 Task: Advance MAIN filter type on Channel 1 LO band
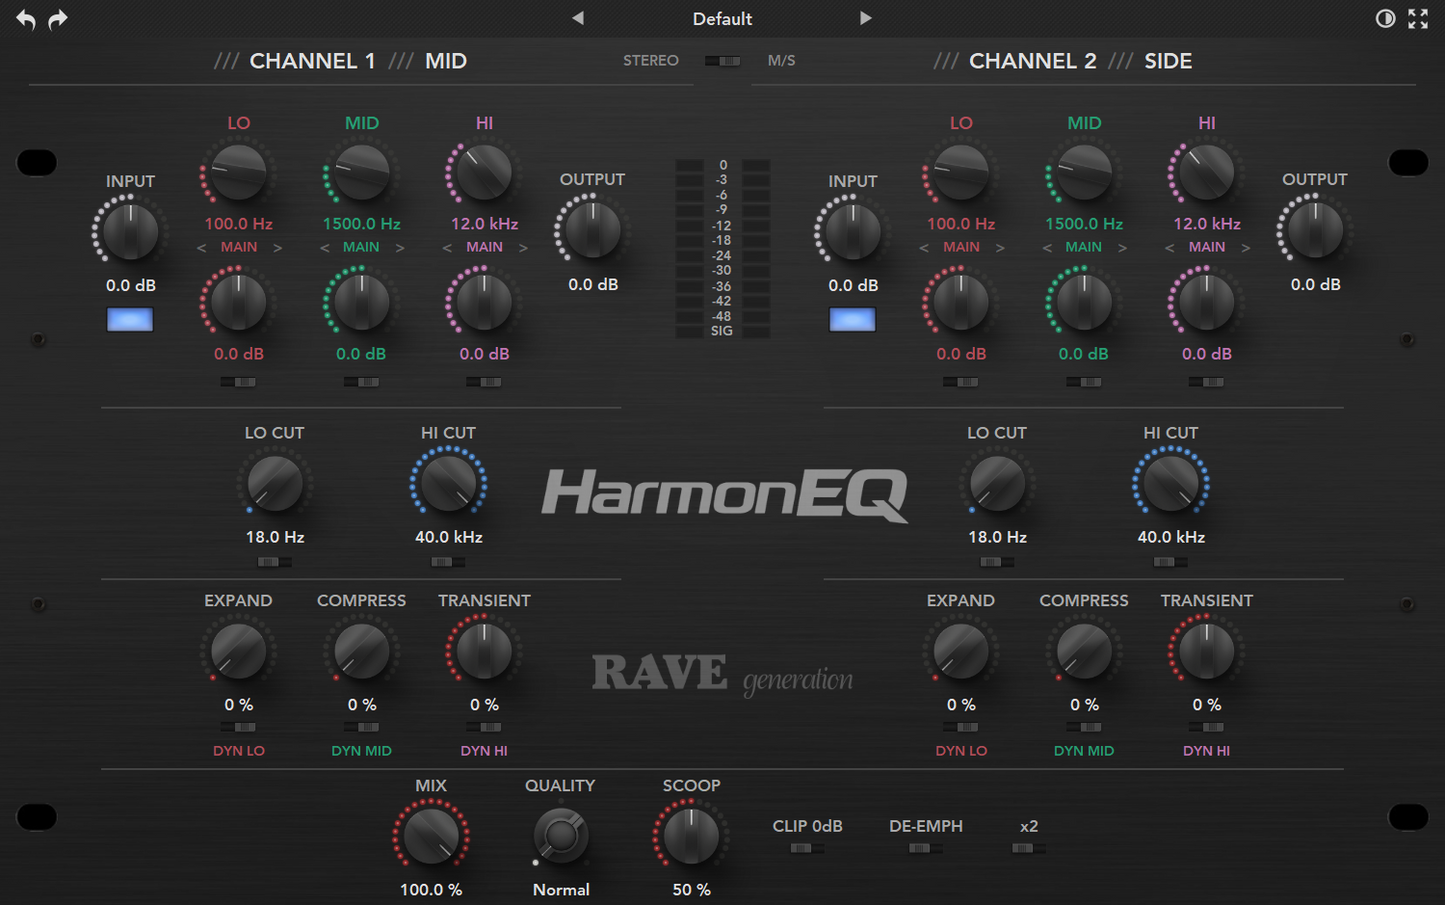(278, 246)
